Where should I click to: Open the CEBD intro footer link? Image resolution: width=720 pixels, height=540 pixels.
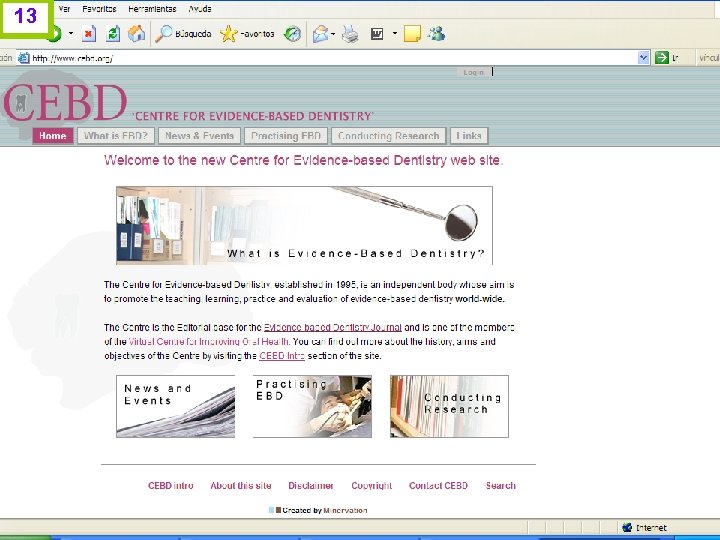coord(171,485)
